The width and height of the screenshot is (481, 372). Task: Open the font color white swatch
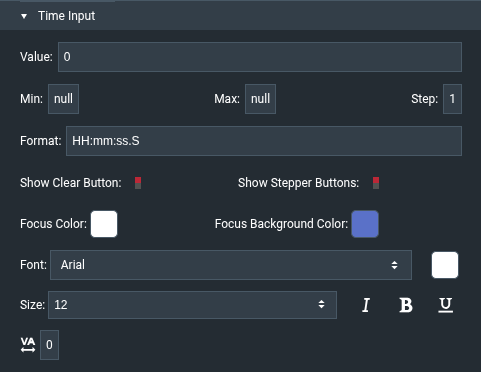tap(445, 265)
